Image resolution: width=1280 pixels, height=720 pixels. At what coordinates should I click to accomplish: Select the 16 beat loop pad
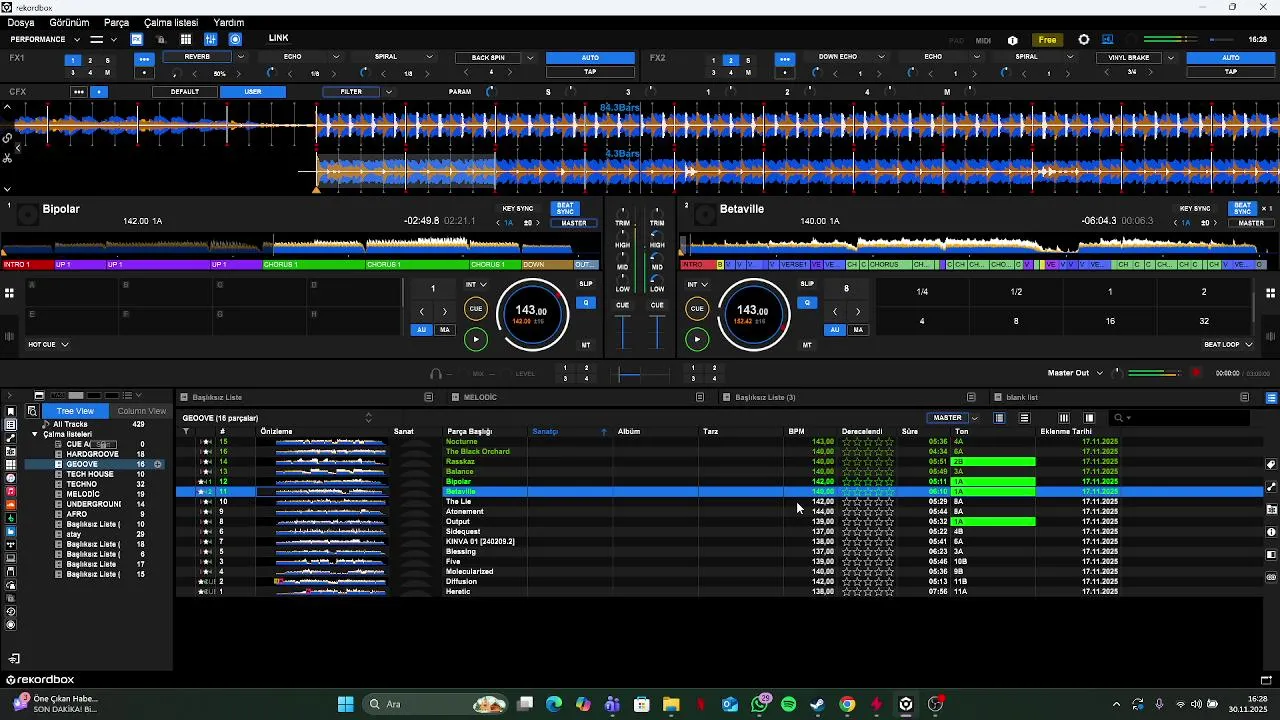(1110, 321)
